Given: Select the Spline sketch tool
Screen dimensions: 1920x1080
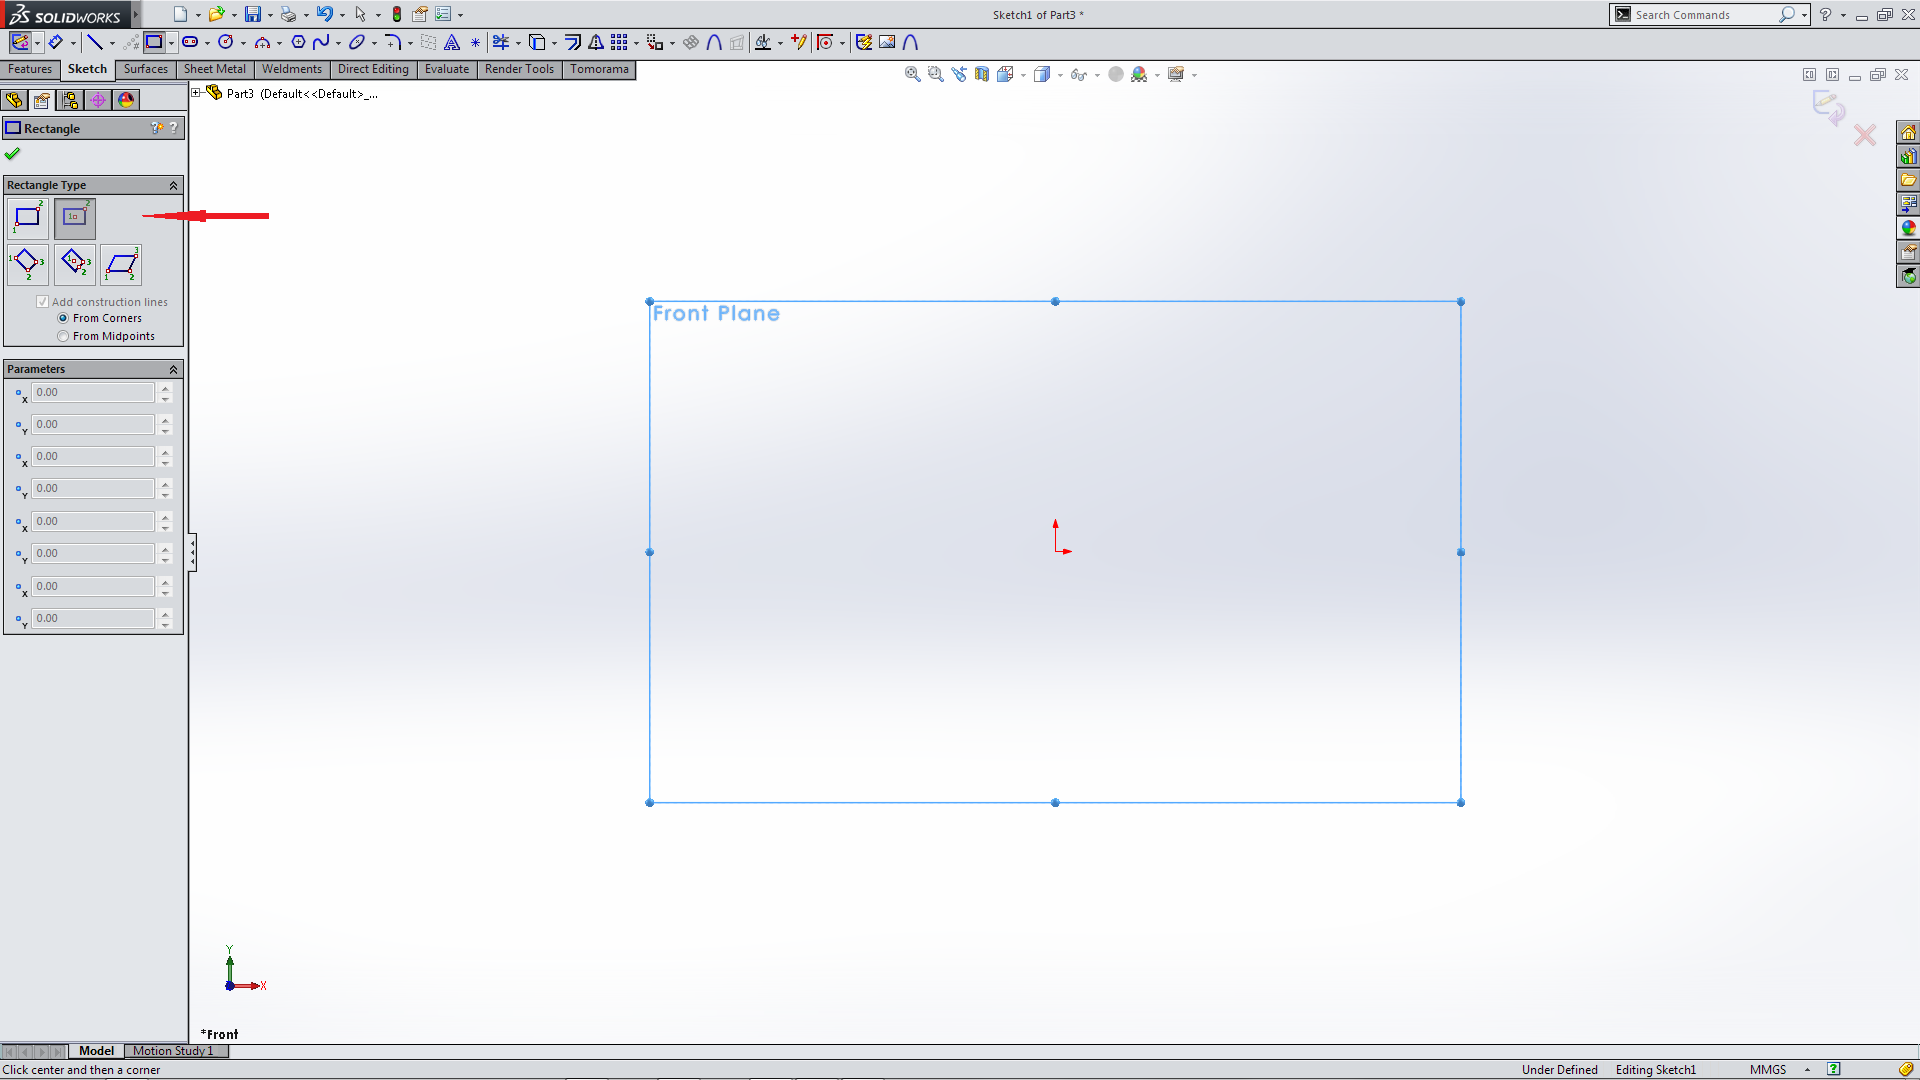Looking at the screenshot, I should (320, 42).
